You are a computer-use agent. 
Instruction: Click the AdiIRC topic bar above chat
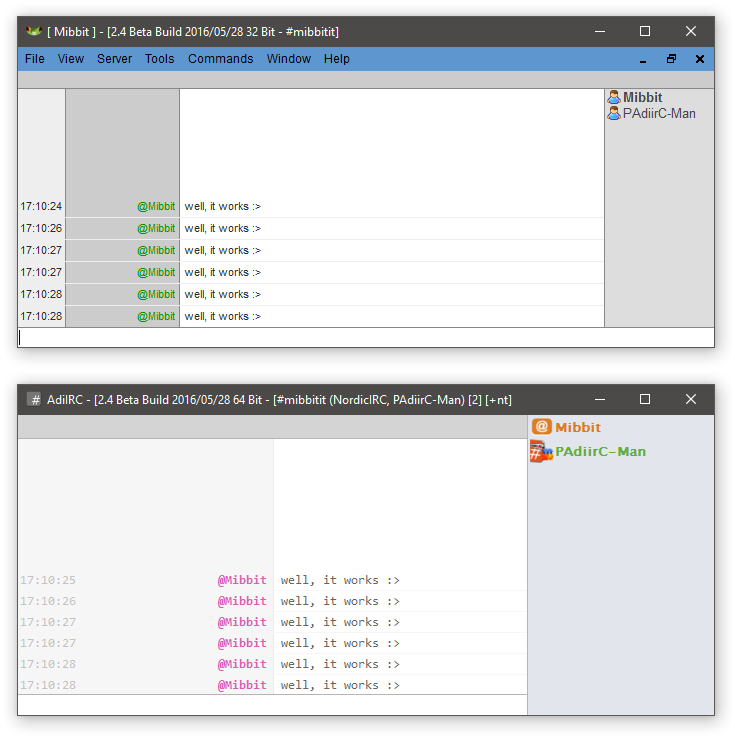272,427
